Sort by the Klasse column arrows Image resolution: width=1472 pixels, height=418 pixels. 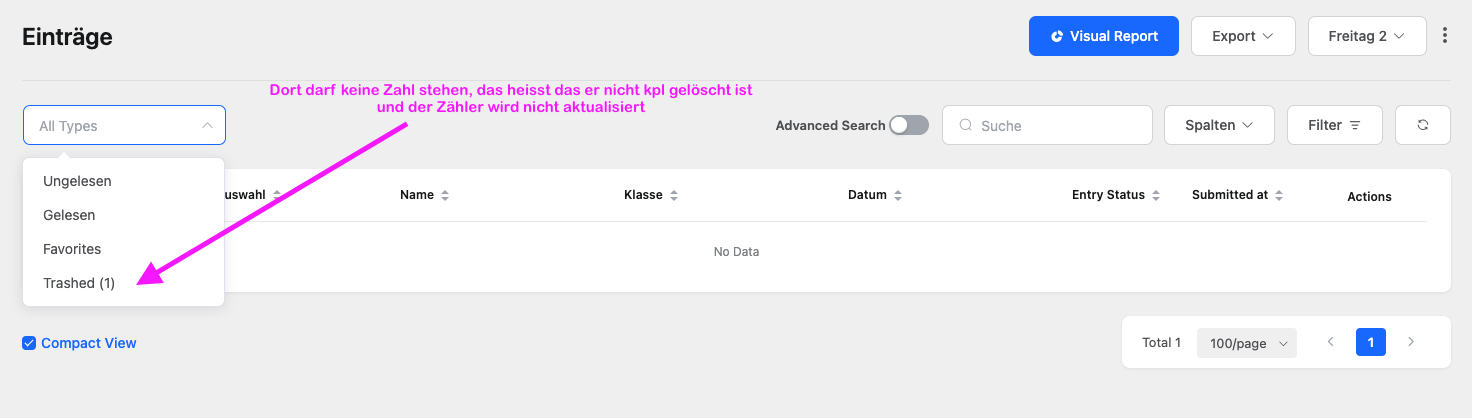[674, 195]
